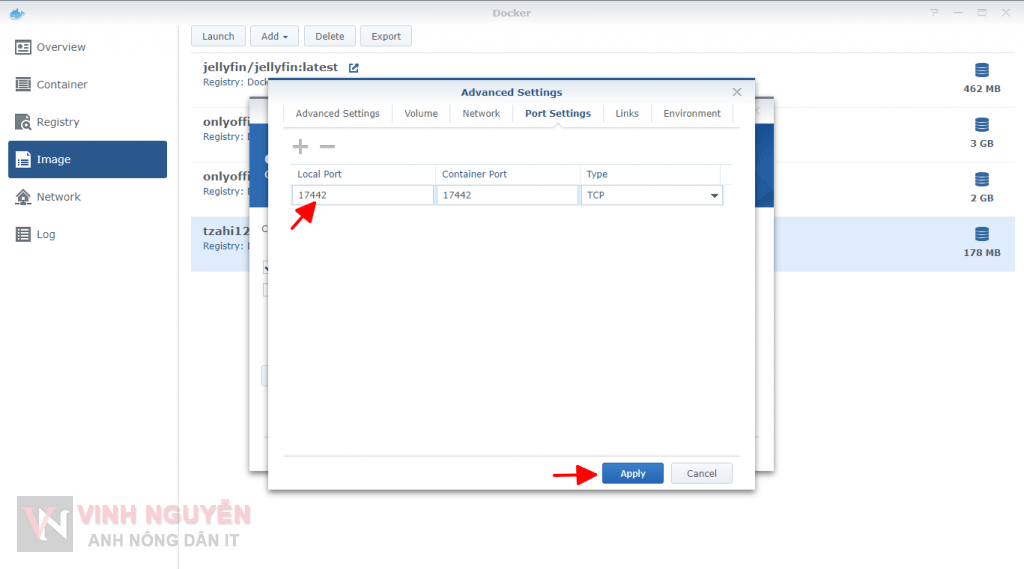Close the Advanced Settings dialog
Screen dimensions: 1024x569
(x=737, y=92)
